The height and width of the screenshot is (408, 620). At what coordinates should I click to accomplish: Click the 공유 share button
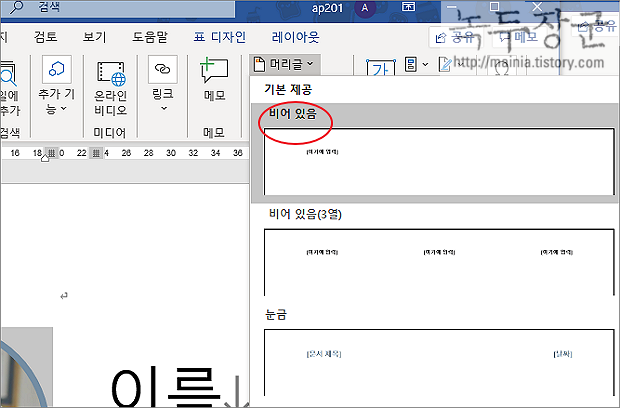tap(455, 37)
